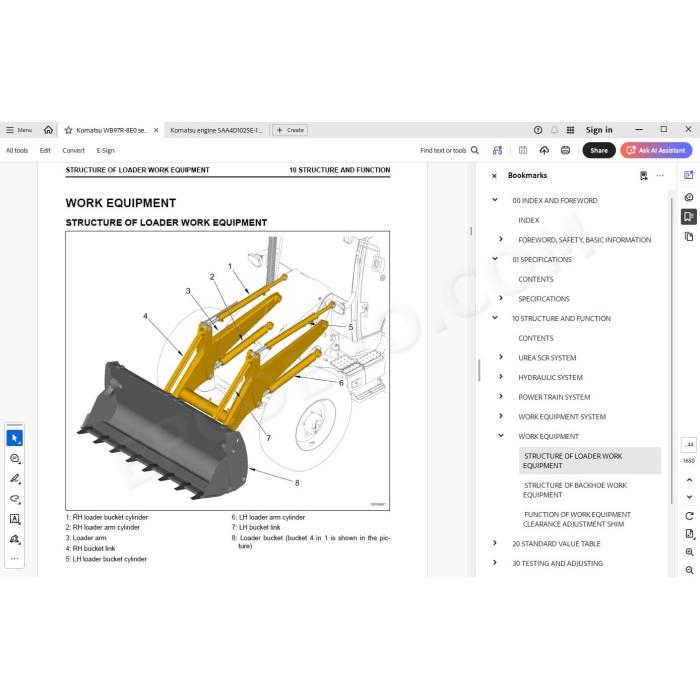Image resolution: width=700 pixels, height=700 pixels.
Task: Select the highlighter pen tool
Action: click(14, 479)
